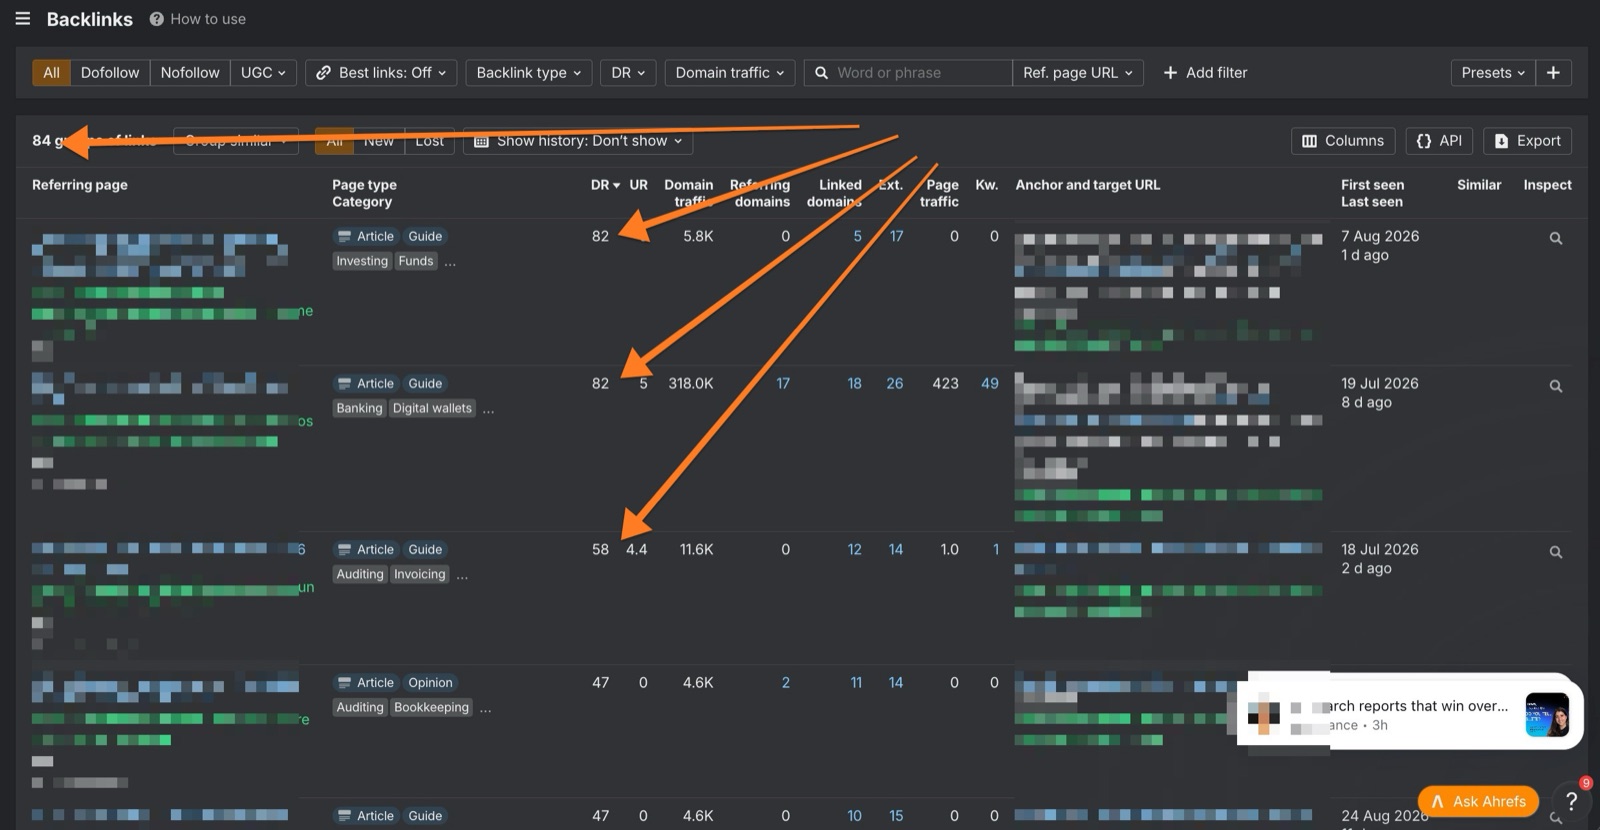Click the Invoicing category tag

point(419,574)
